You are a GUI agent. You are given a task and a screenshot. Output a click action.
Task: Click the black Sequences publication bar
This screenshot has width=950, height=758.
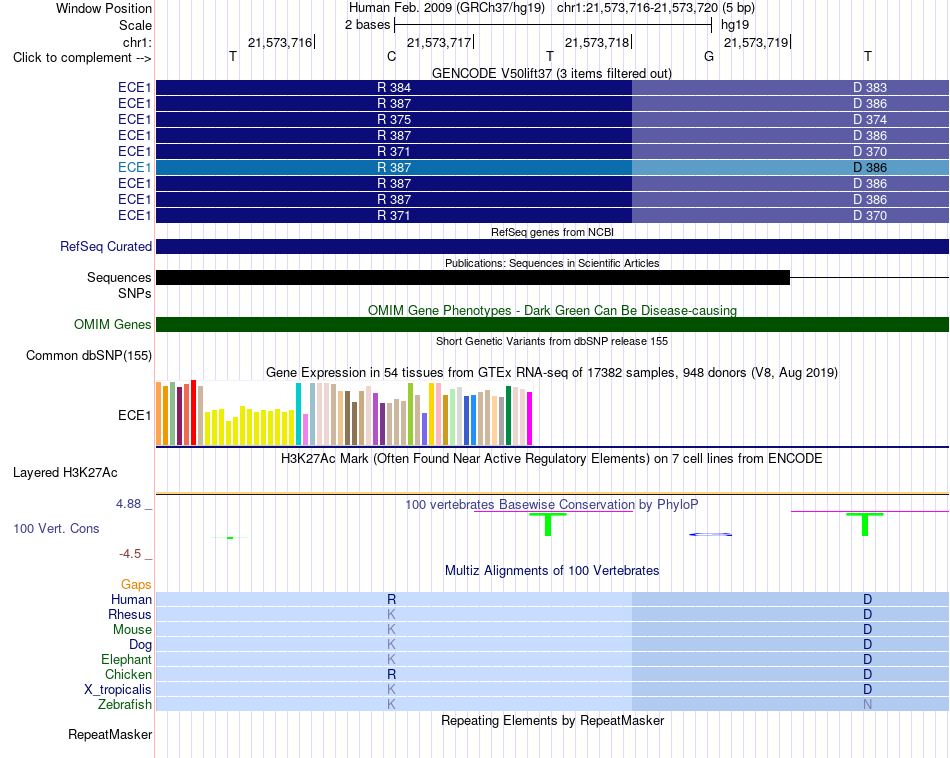pyautogui.click(x=473, y=278)
